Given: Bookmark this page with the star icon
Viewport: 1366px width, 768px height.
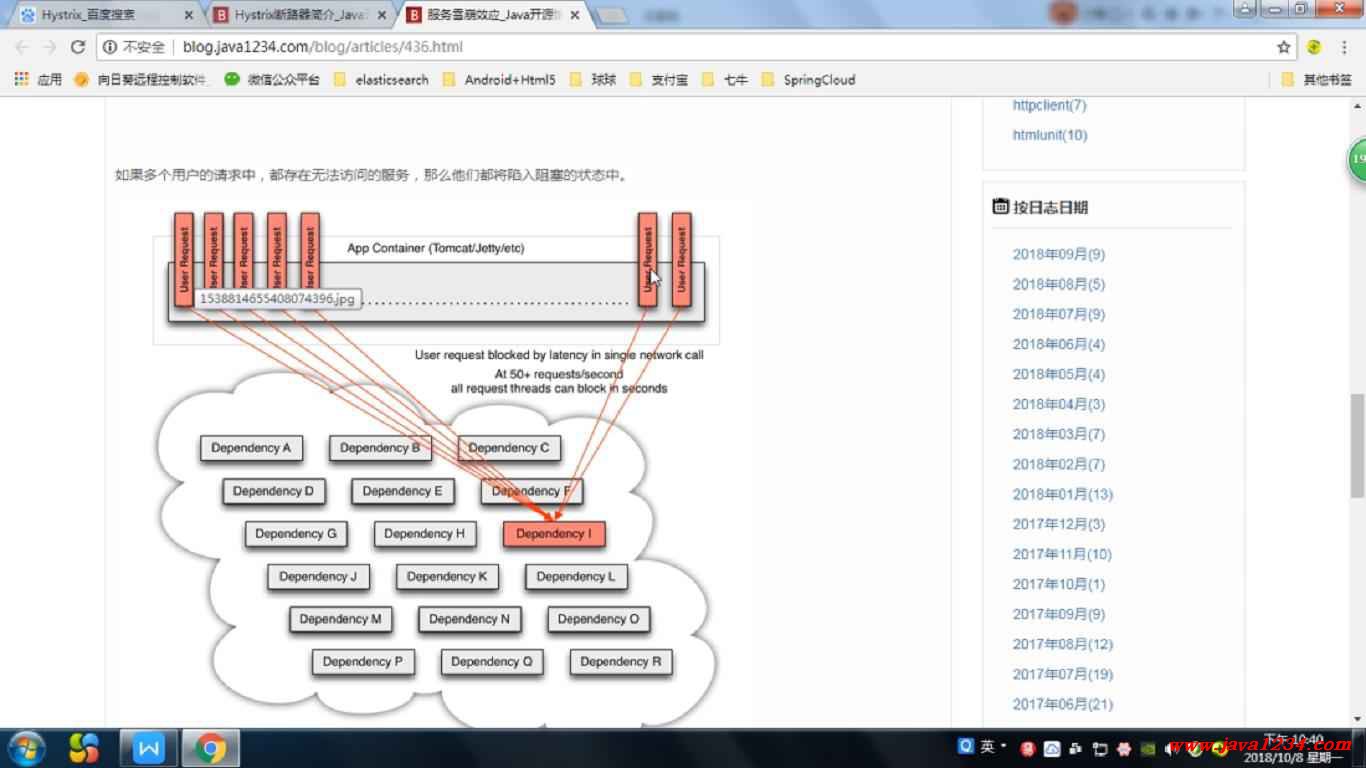Looking at the screenshot, I should 1284,47.
